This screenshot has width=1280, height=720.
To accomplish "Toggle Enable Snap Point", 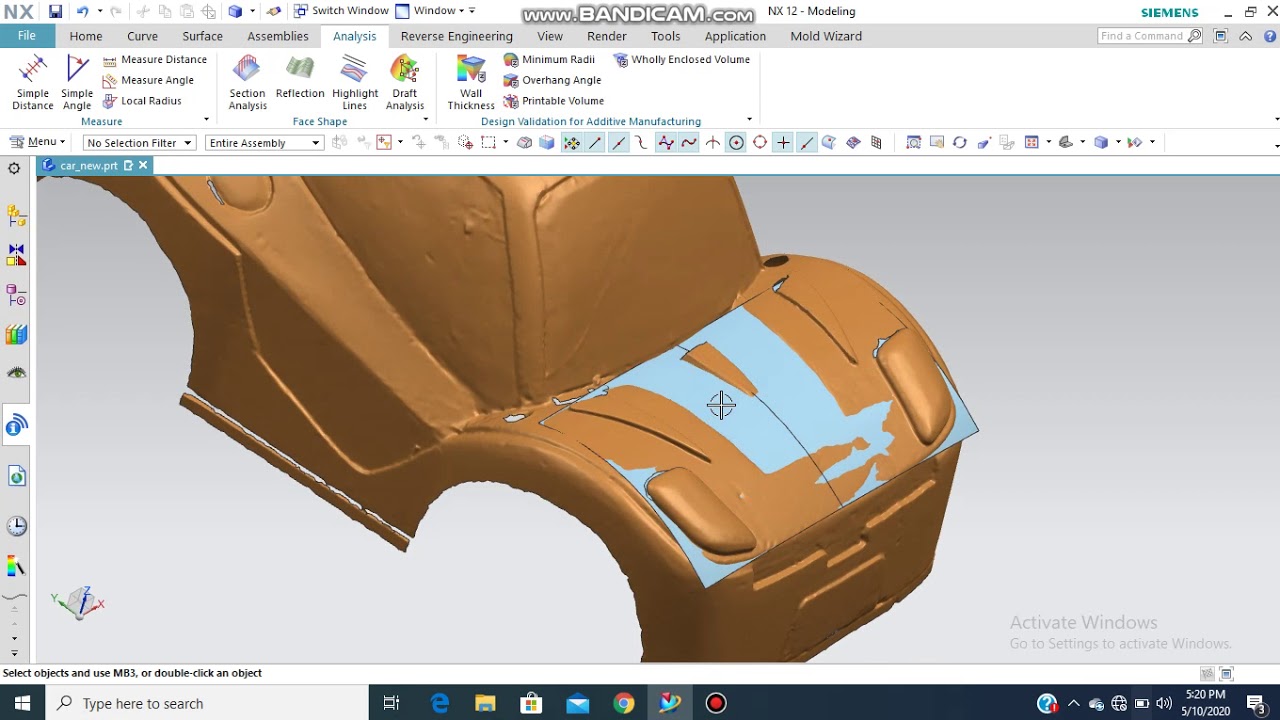I will coord(571,142).
